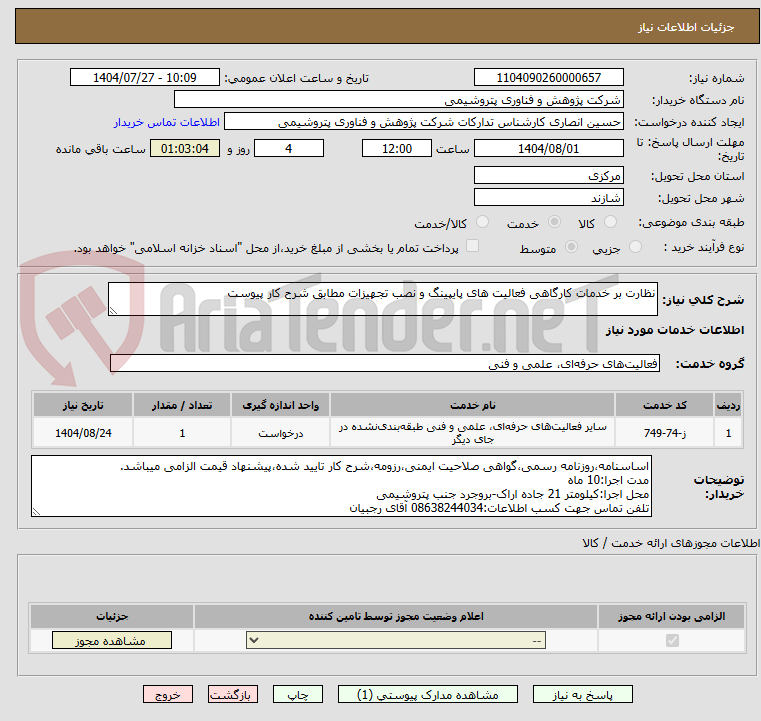Click the پاسخ به نیاز button
761x721 pixels.
[x=582, y=695]
